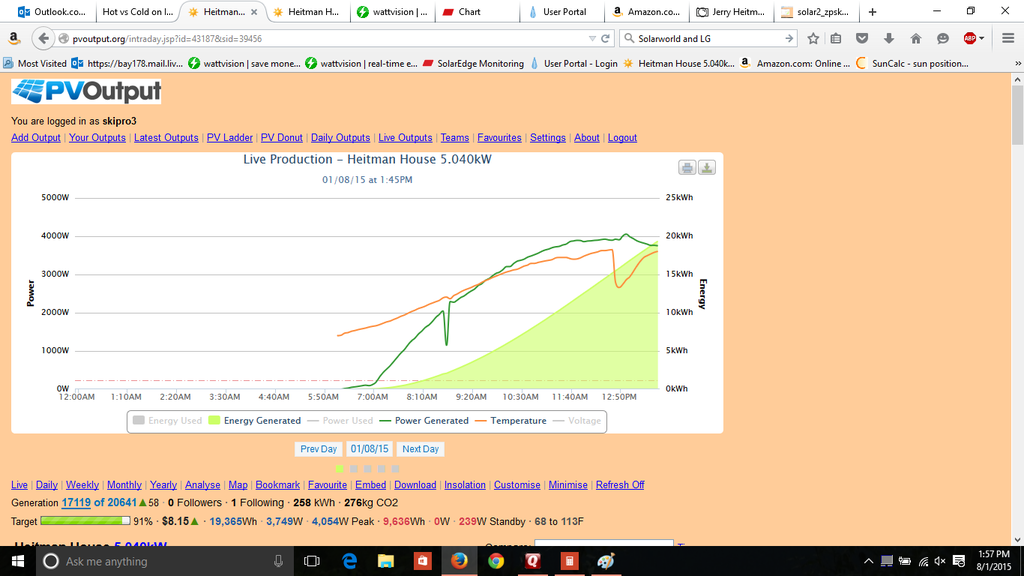Click the Solarworld and LG search field
The width and height of the screenshot is (1024, 576).
click(709, 39)
